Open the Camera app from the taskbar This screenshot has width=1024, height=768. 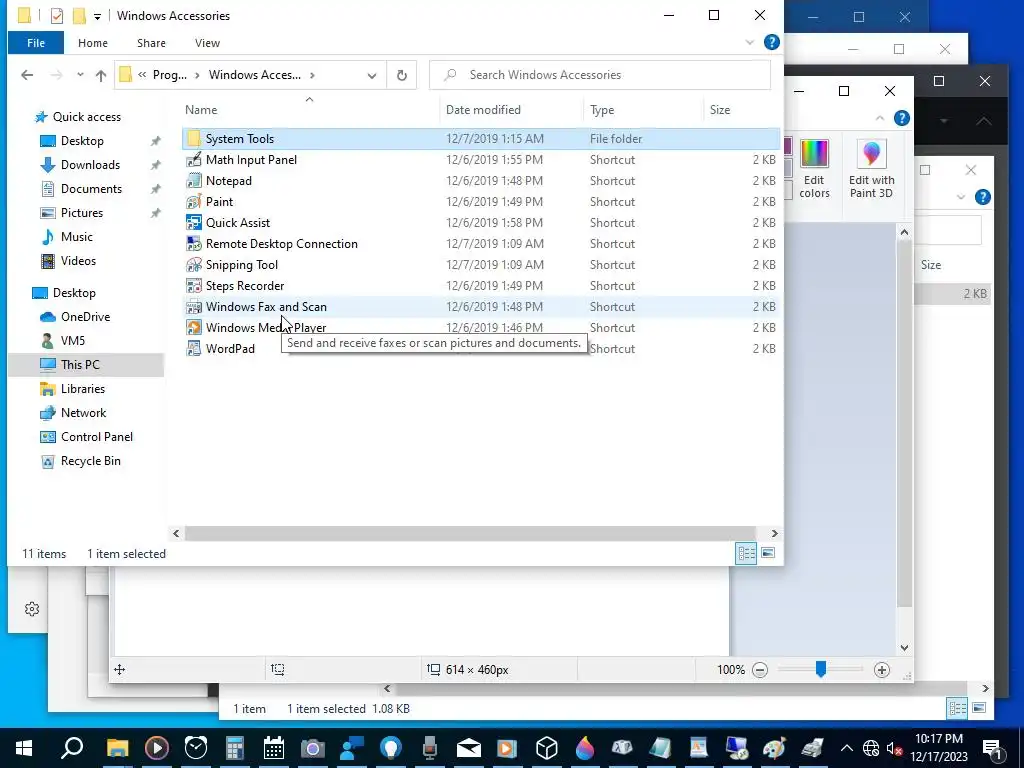tap(313, 748)
